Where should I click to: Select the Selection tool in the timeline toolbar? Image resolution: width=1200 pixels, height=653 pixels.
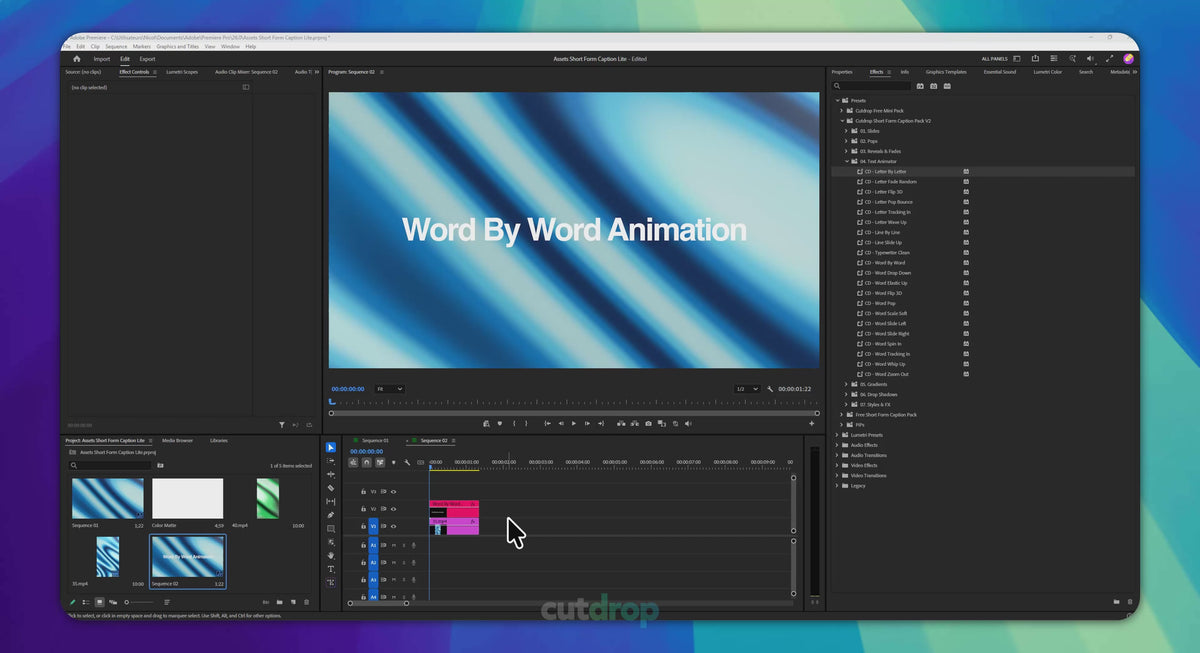pos(331,447)
